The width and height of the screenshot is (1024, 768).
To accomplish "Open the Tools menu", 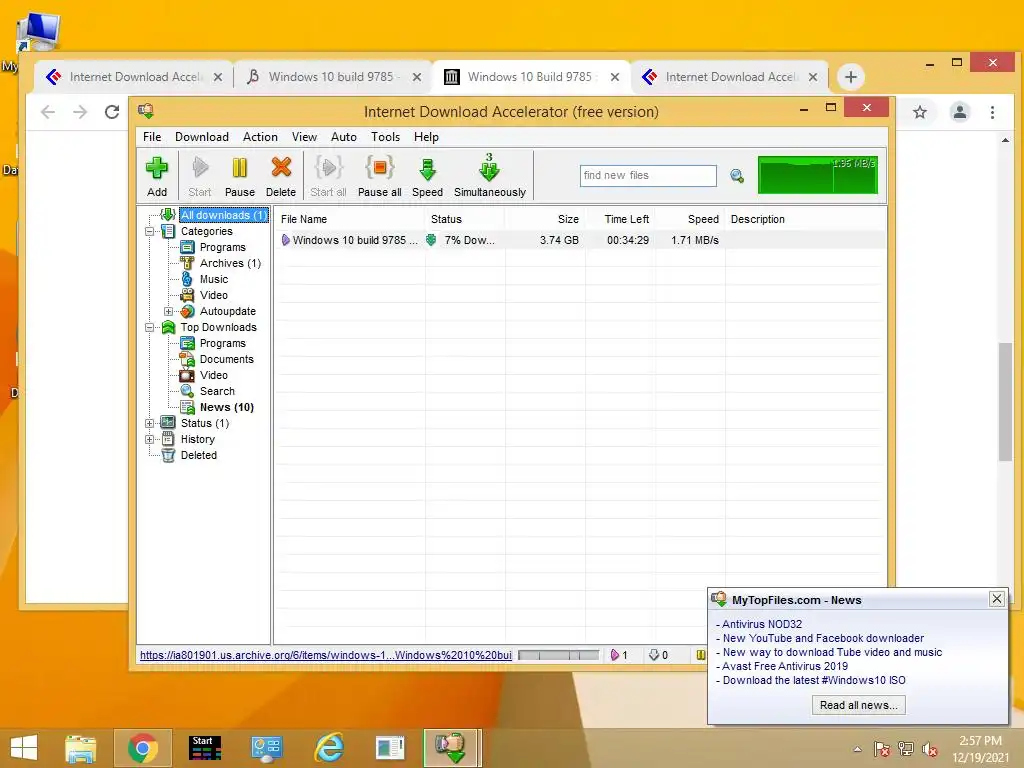I will tap(385, 137).
